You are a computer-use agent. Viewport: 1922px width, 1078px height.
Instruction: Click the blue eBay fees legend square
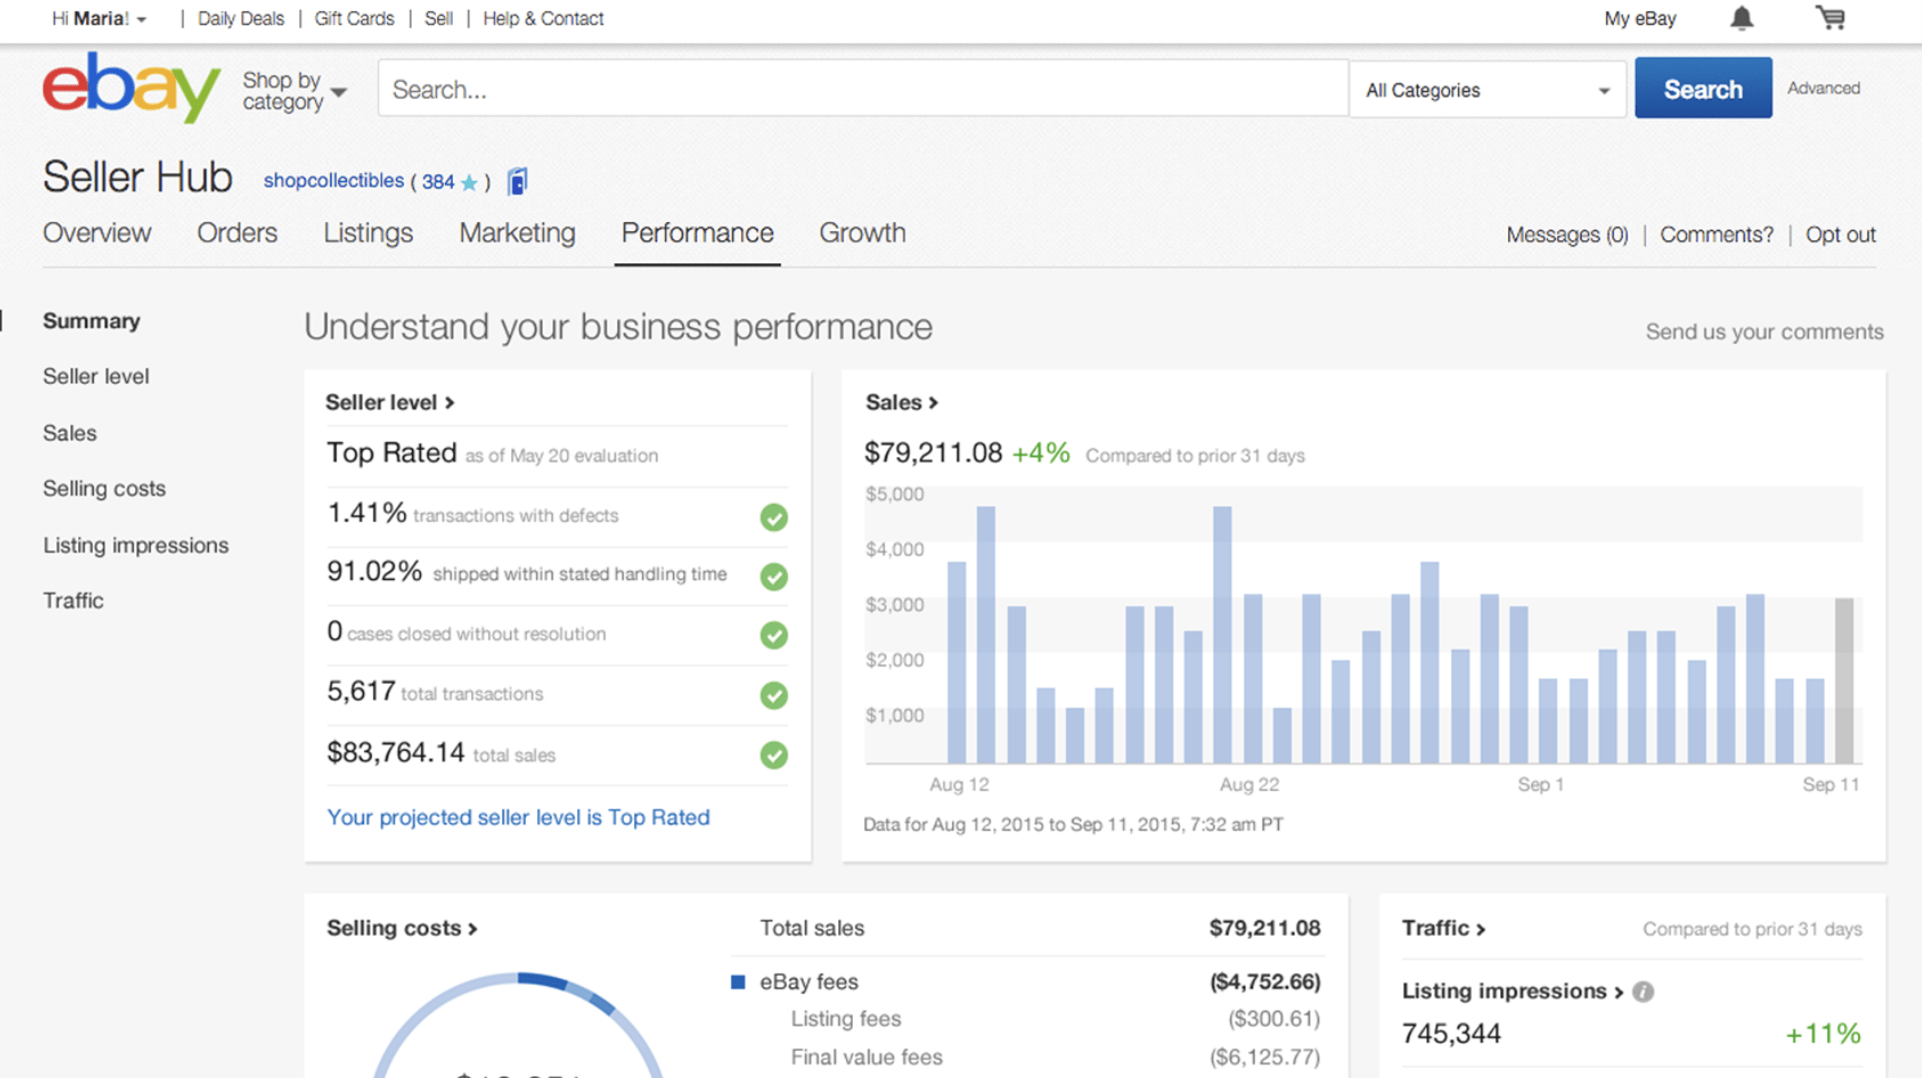point(739,981)
